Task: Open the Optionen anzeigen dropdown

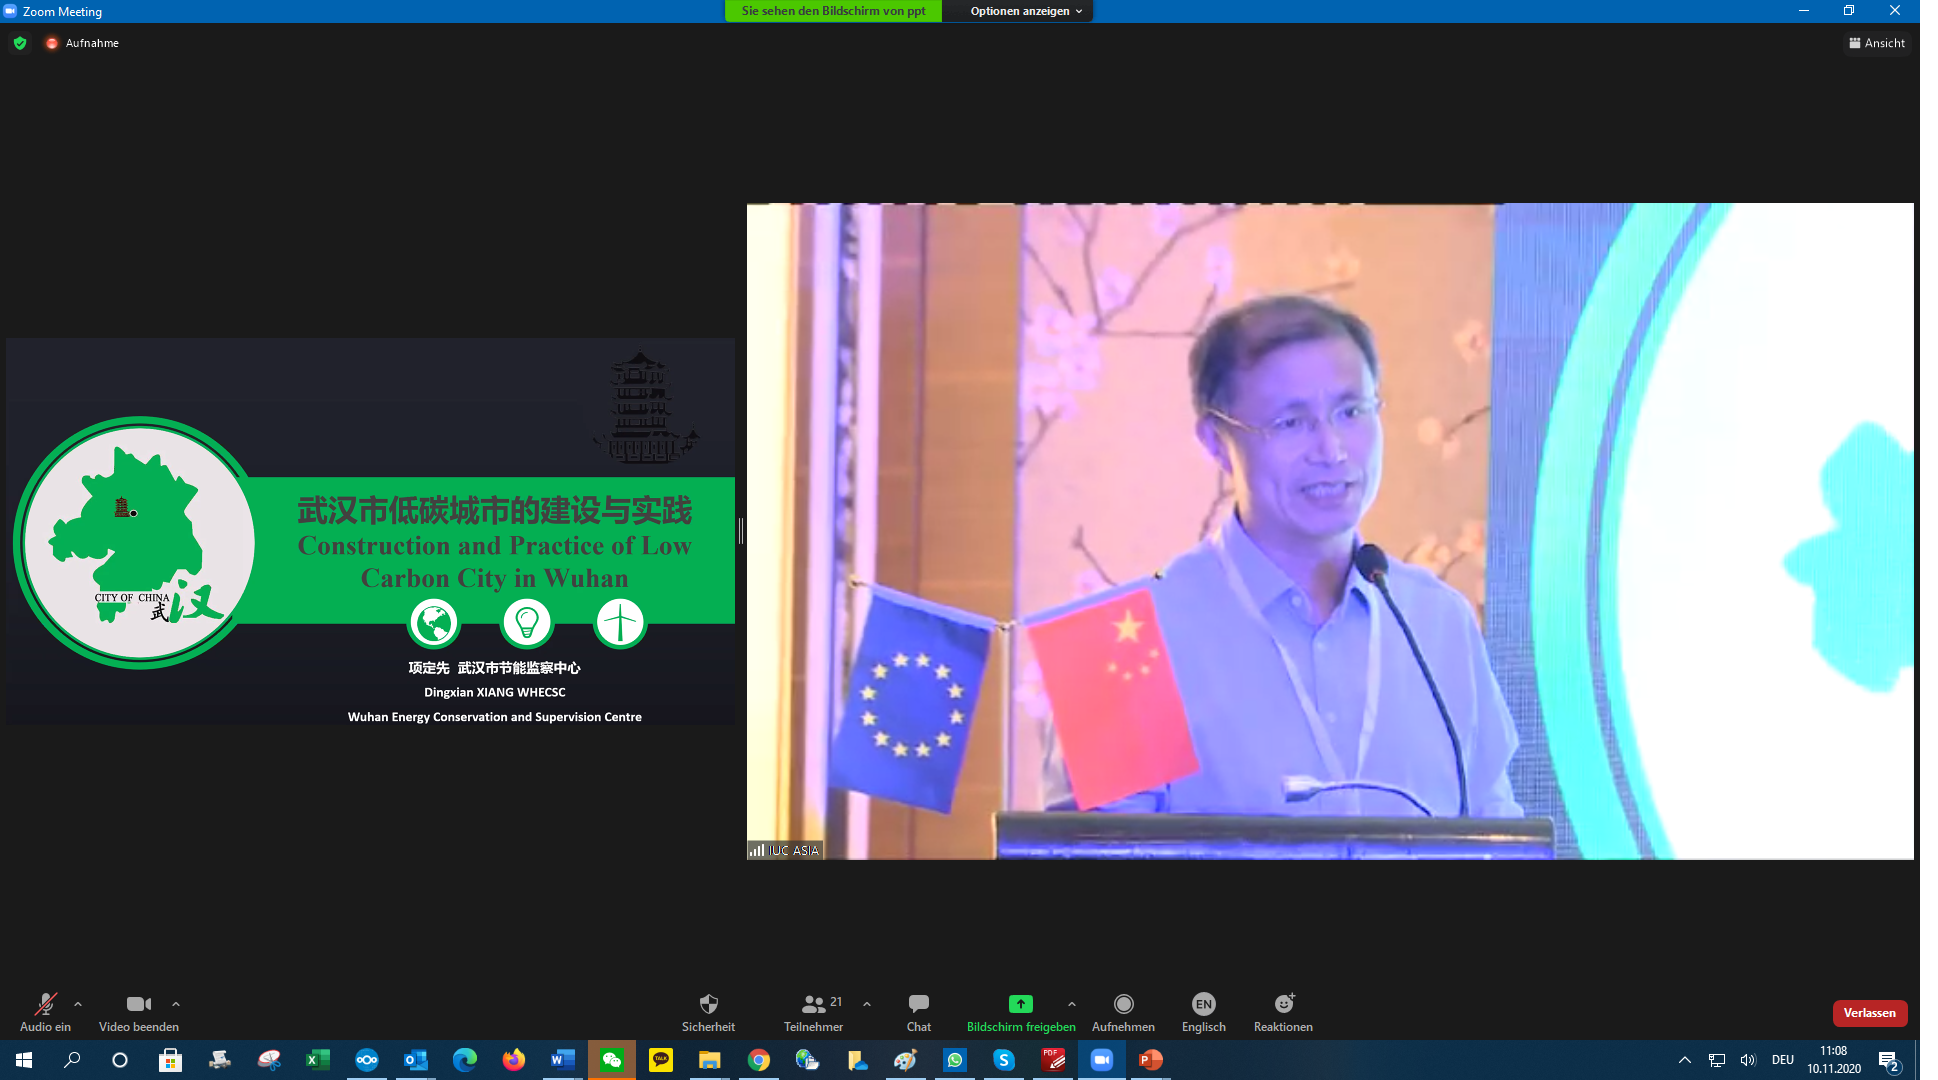Action: [x=1025, y=11]
